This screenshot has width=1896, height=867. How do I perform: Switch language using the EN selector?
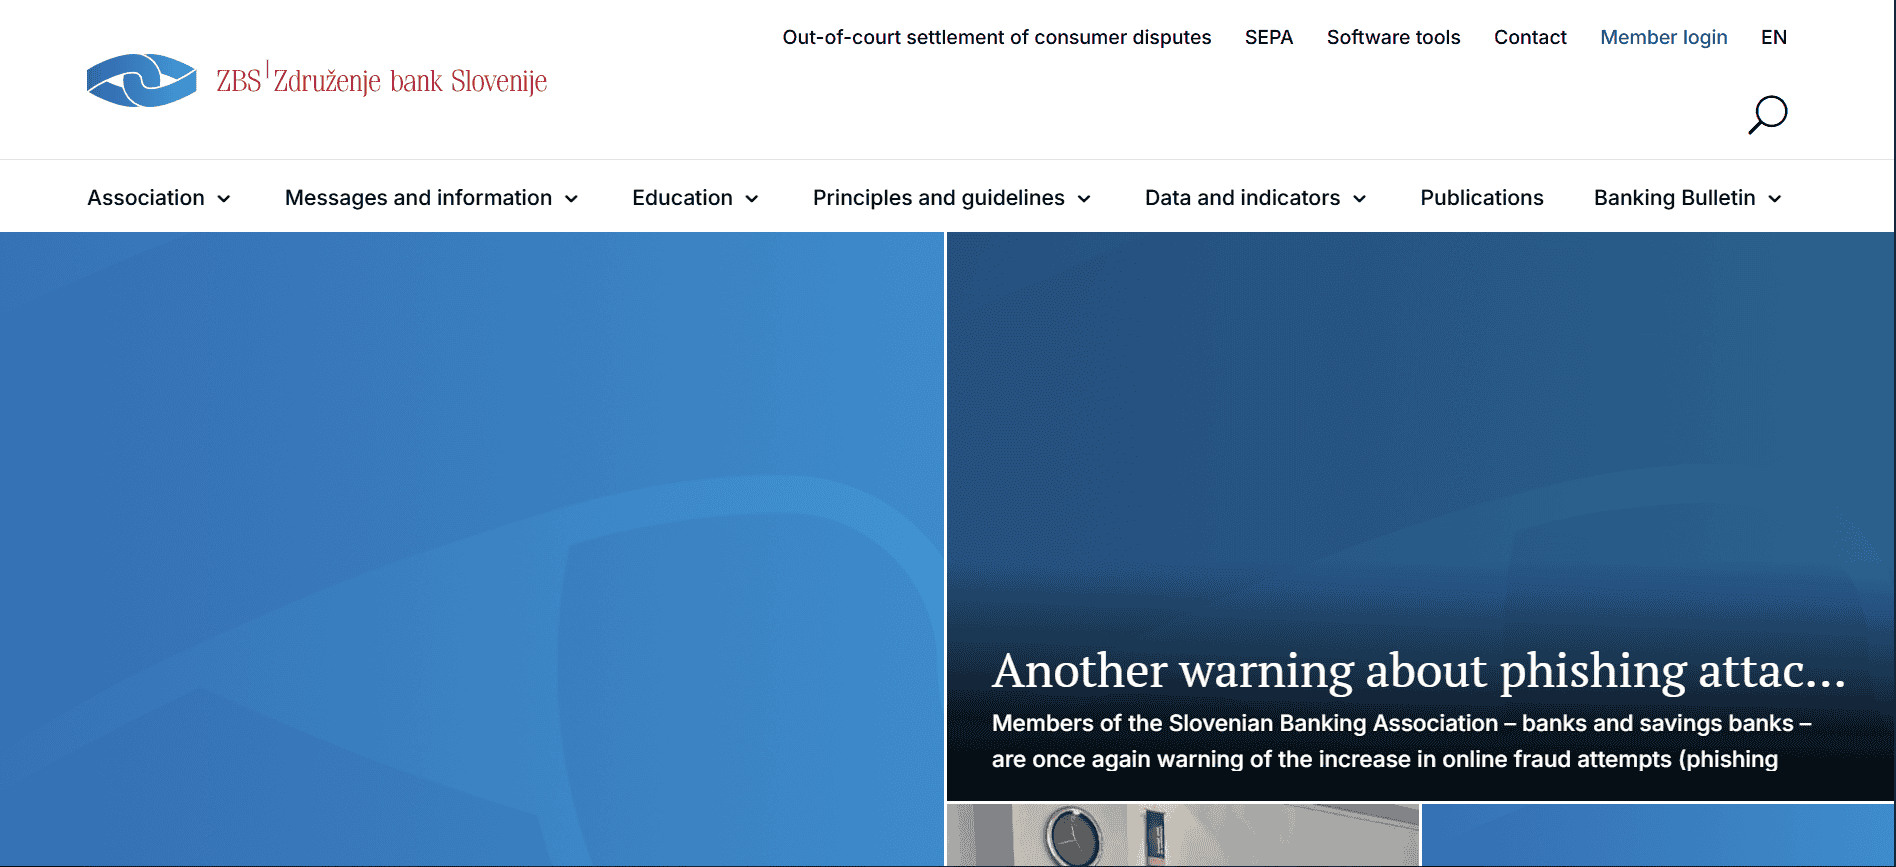[x=1773, y=37]
